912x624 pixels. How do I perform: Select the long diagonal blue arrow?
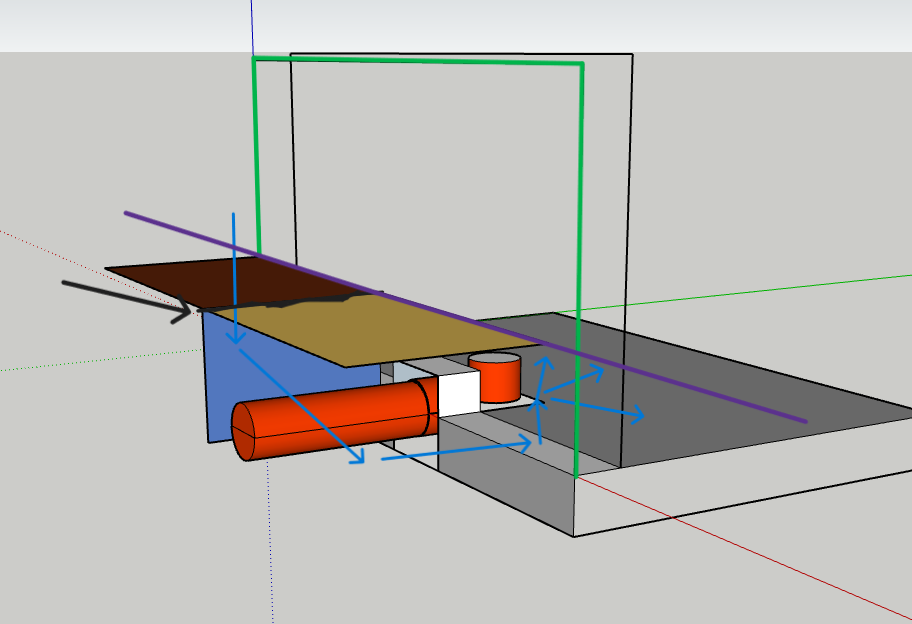[x=302, y=407]
